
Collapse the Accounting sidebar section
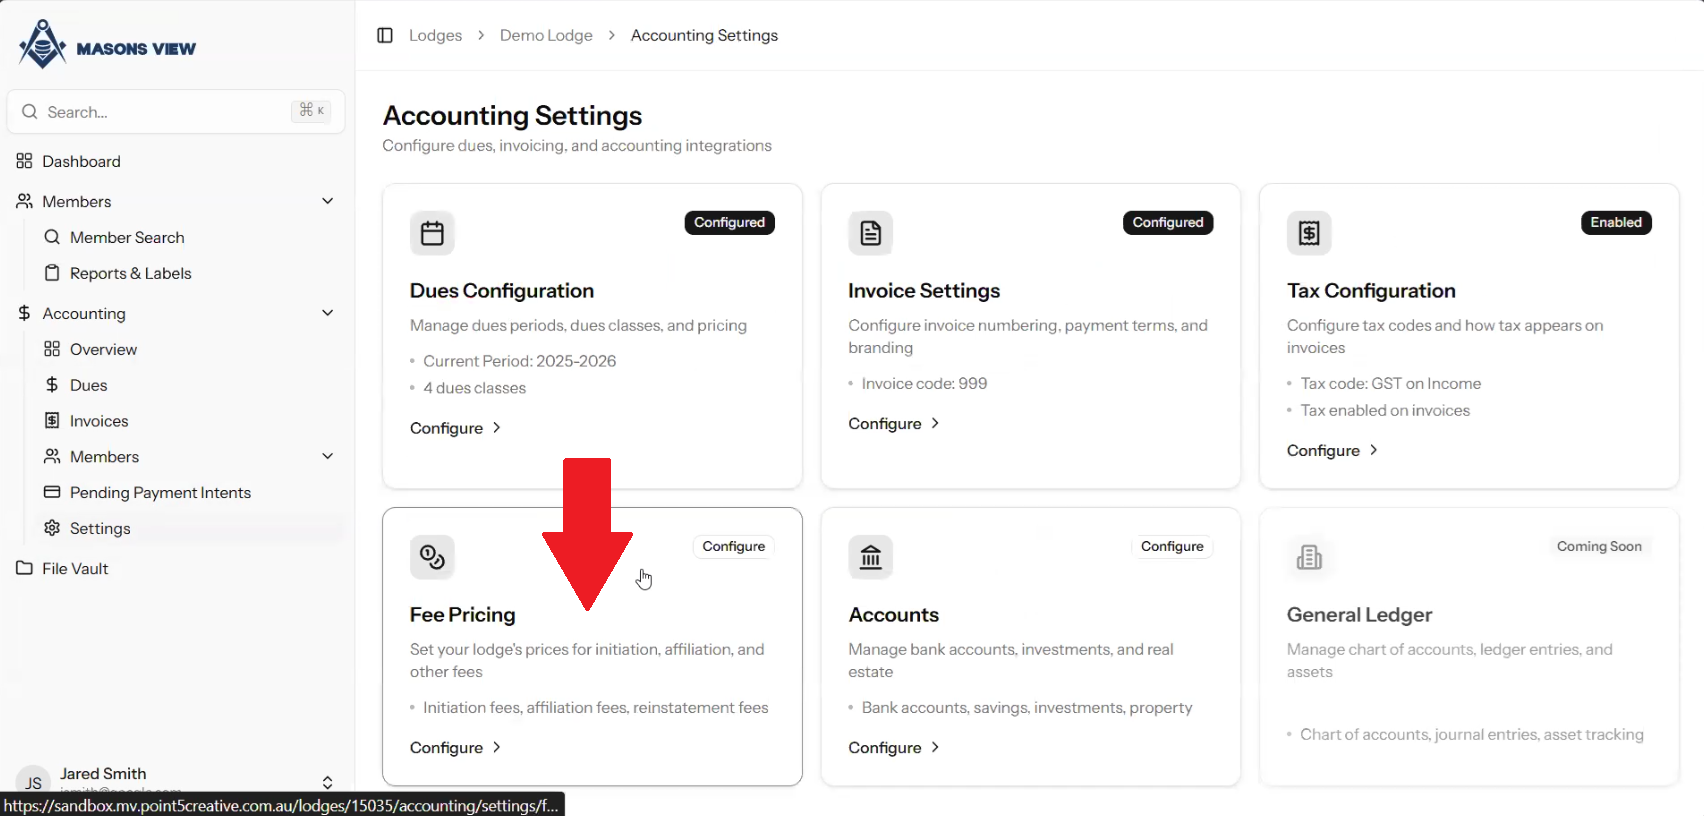click(x=327, y=313)
